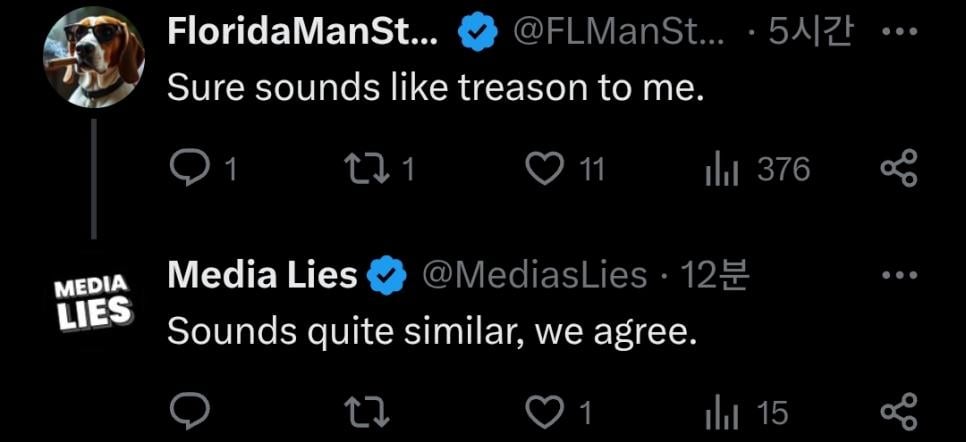This screenshot has height=442, width=966.
Task: Like the Media Lies reply
Action: tap(545, 410)
